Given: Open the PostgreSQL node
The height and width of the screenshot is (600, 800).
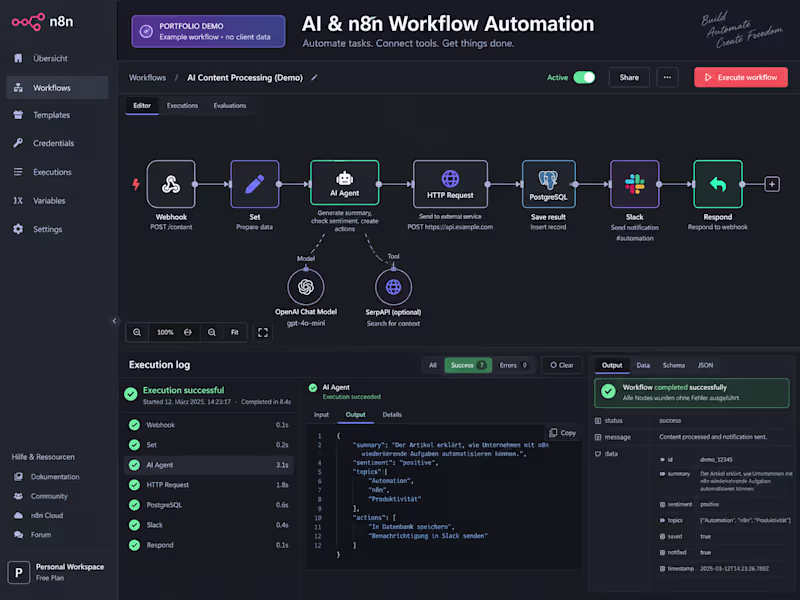Looking at the screenshot, I should [x=548, y=184].
